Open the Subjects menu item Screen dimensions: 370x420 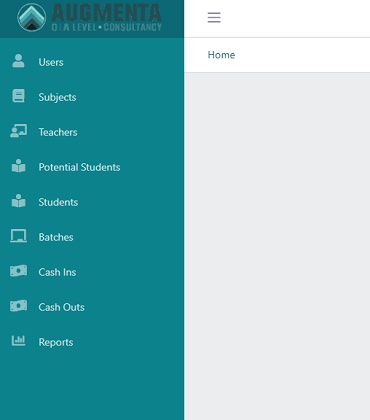click(92, 97)
